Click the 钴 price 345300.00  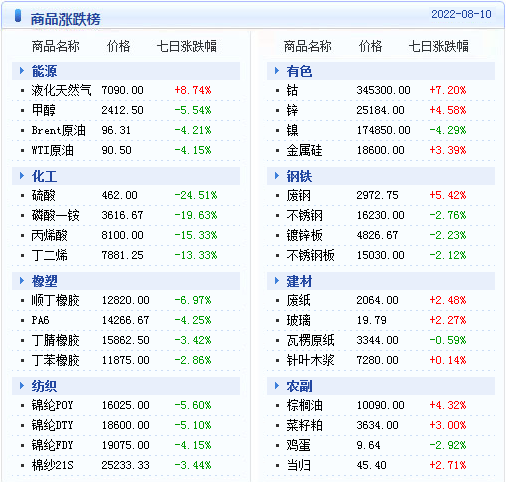point(383,90)
